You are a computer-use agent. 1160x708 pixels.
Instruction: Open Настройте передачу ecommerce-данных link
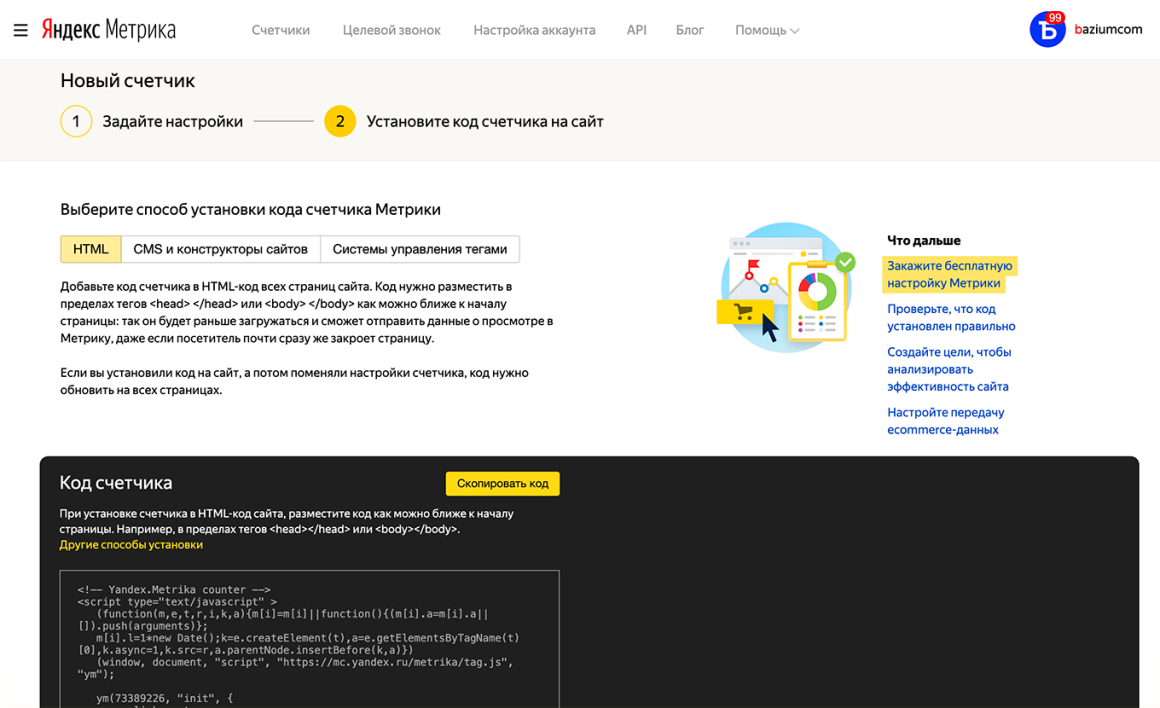[945, 421]
